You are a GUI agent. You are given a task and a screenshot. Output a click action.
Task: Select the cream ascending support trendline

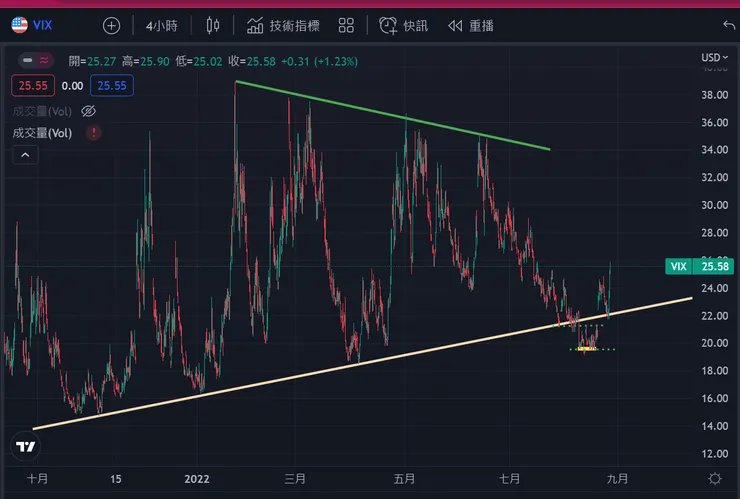[362, 364]
